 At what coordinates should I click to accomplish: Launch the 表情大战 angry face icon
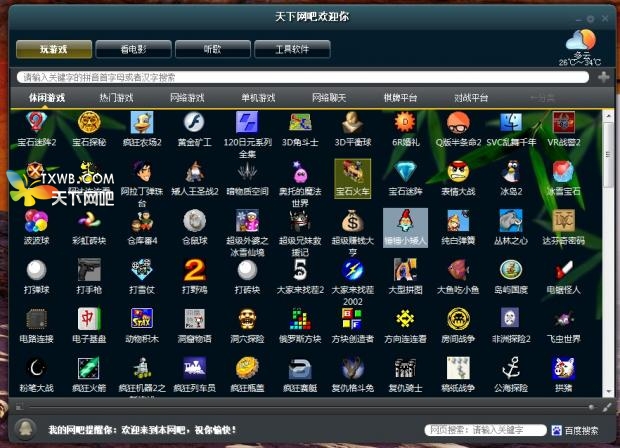point(458,172)
